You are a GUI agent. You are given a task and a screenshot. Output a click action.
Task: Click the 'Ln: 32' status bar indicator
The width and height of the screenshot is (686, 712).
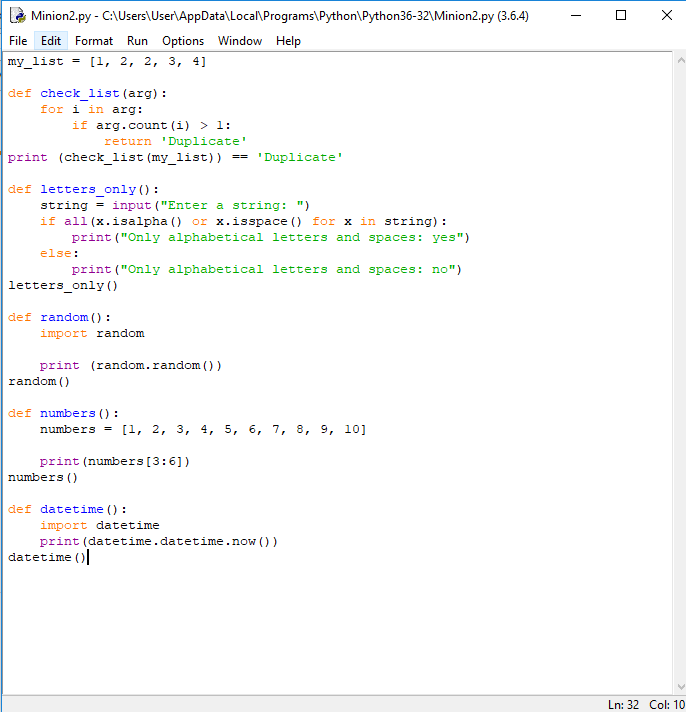[x=623, y=705]
